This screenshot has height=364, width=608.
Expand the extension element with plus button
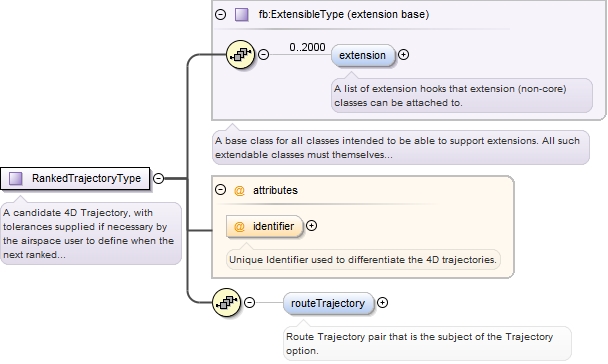[x=403, y=55]
